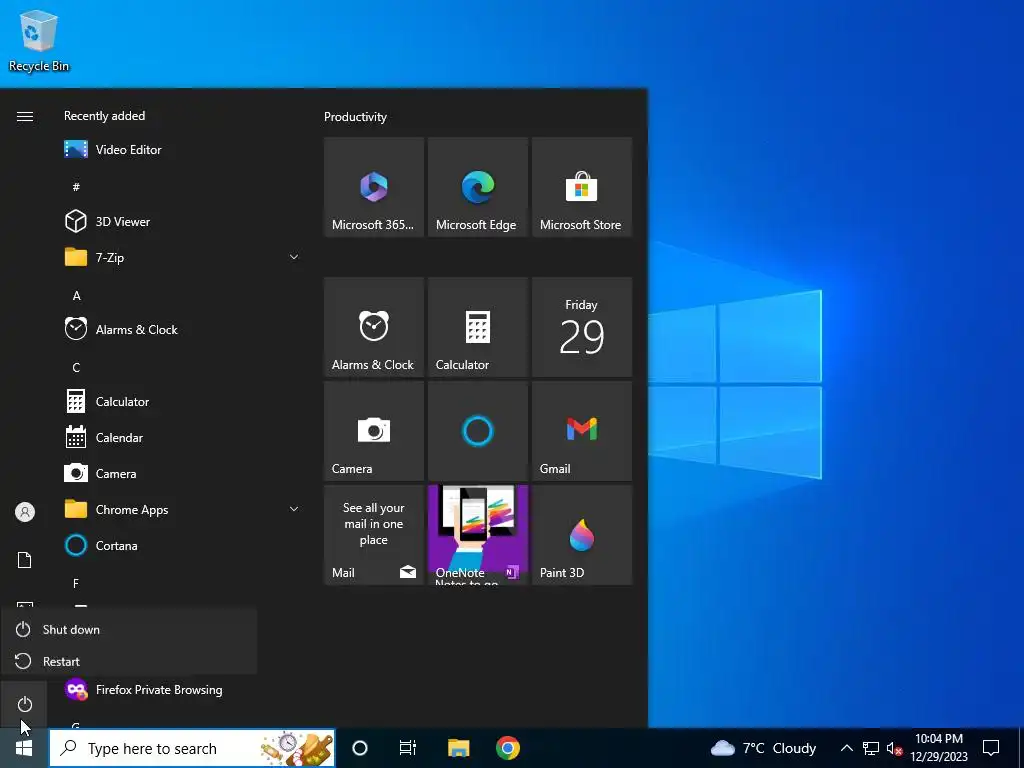Click the Type here to search box
Viewport: 1024px width, 768px height.
tap(192, 748)
